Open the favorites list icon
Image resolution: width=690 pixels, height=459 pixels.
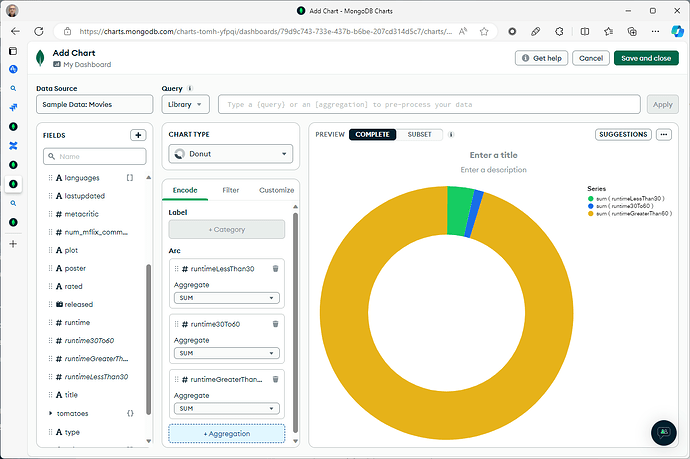(608, 31)
